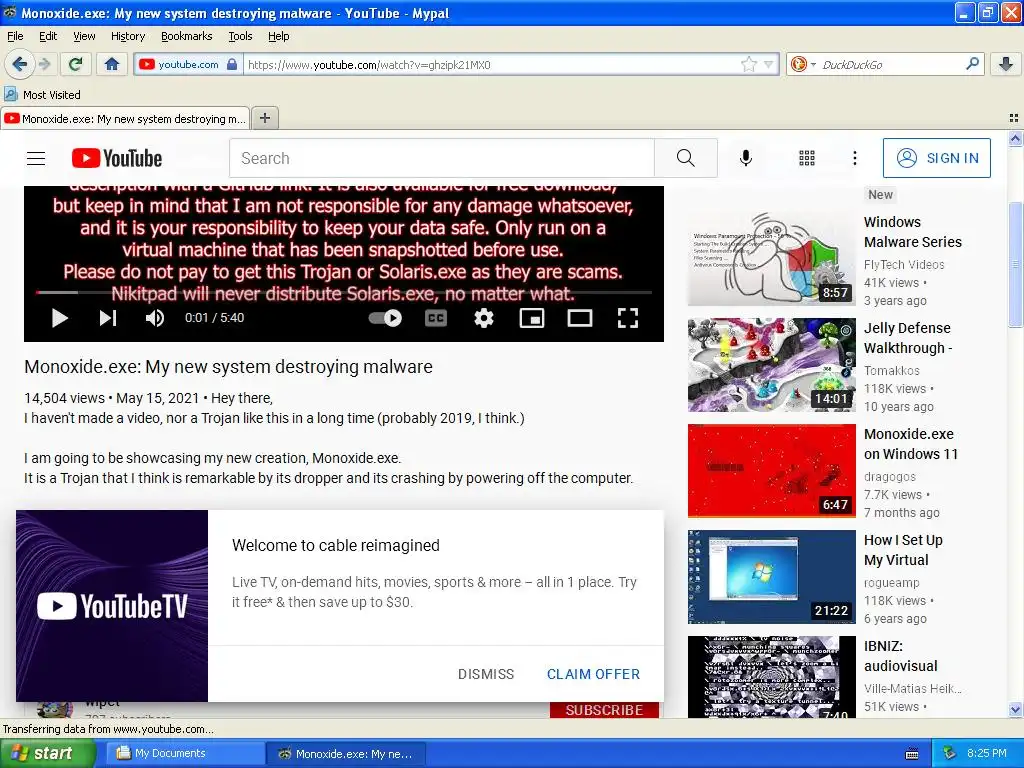
Task: Dismiss the YouTube TV offer
Action: [486, 674]
